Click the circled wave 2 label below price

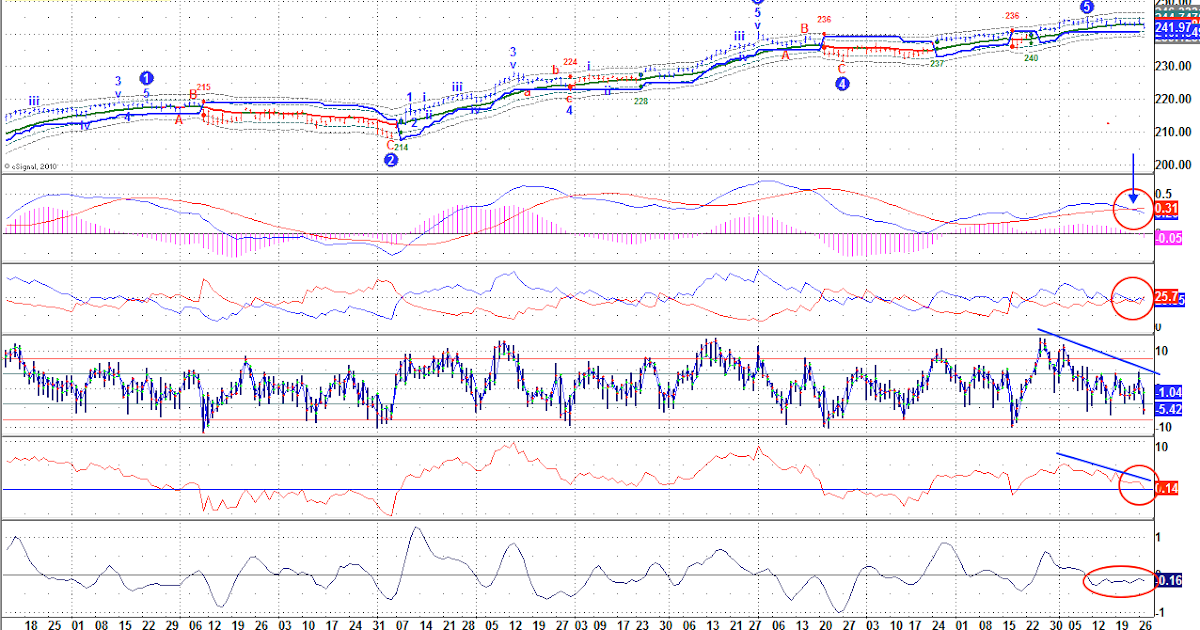pyautogui.click(x=392, y=157)
